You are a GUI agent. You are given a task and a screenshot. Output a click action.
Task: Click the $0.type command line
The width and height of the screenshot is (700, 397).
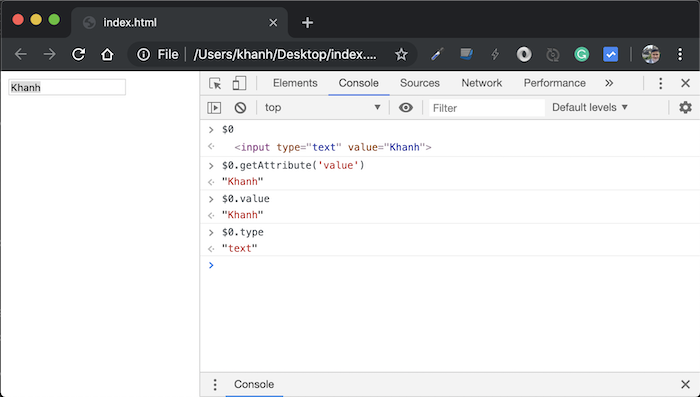[x=242, y=232]
